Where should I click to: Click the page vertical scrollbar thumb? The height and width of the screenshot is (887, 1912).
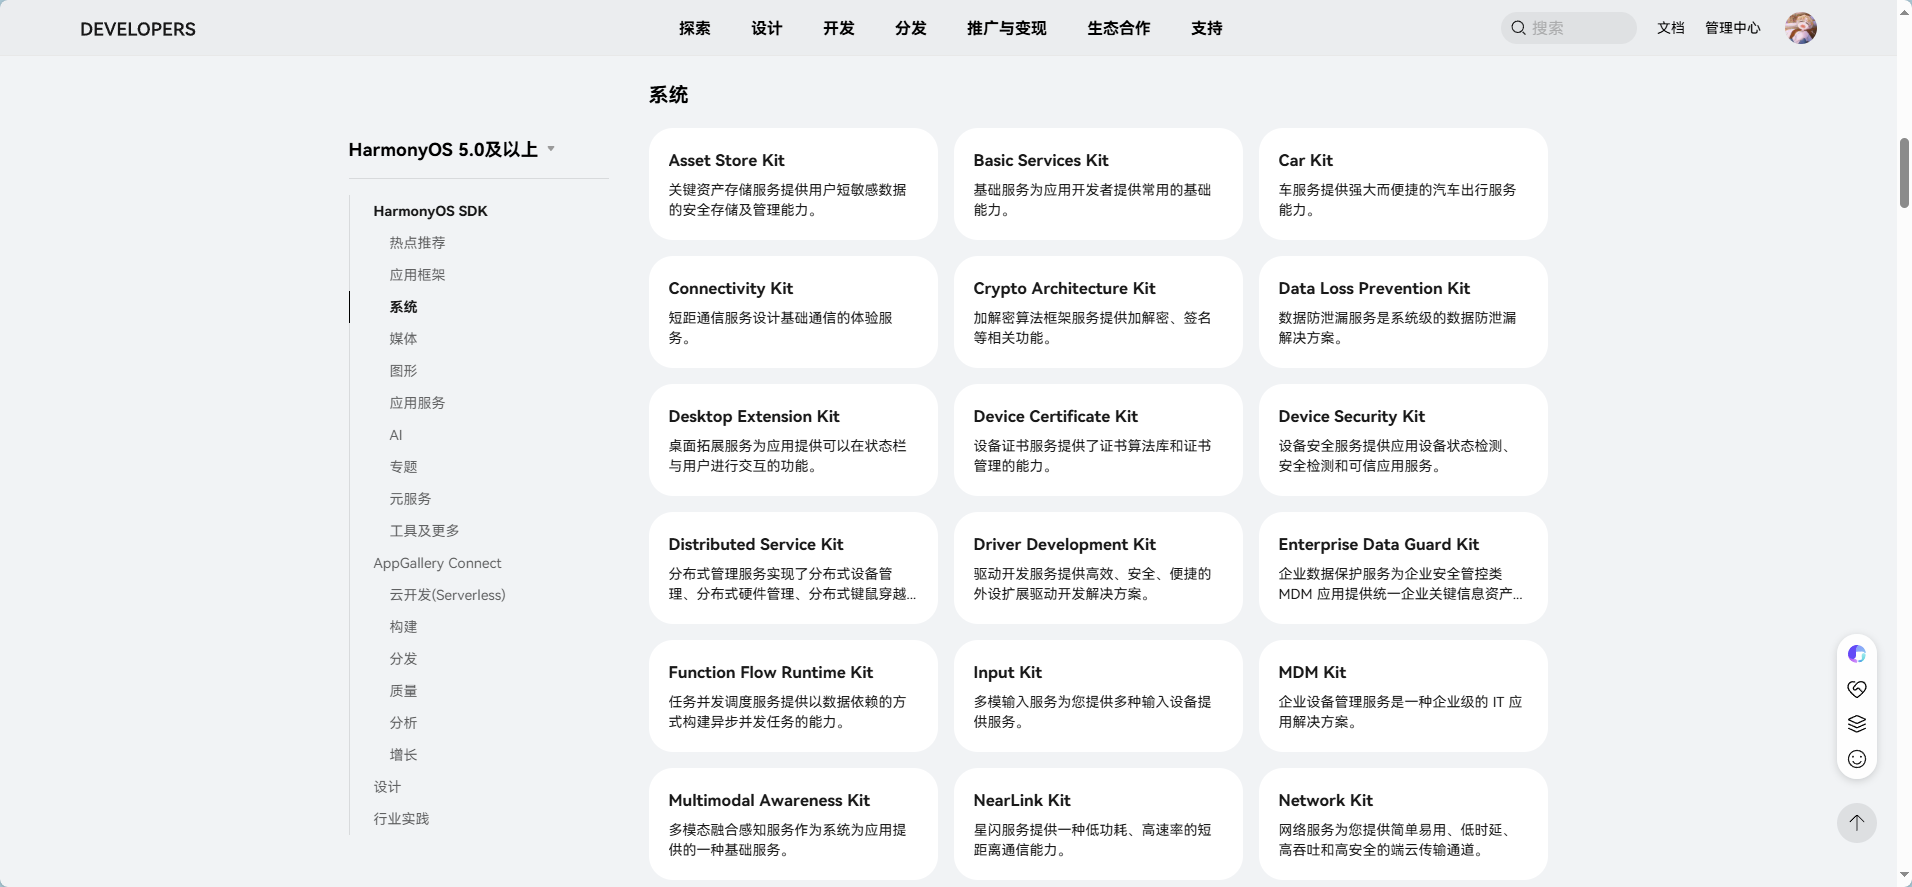pos(1904,173)
